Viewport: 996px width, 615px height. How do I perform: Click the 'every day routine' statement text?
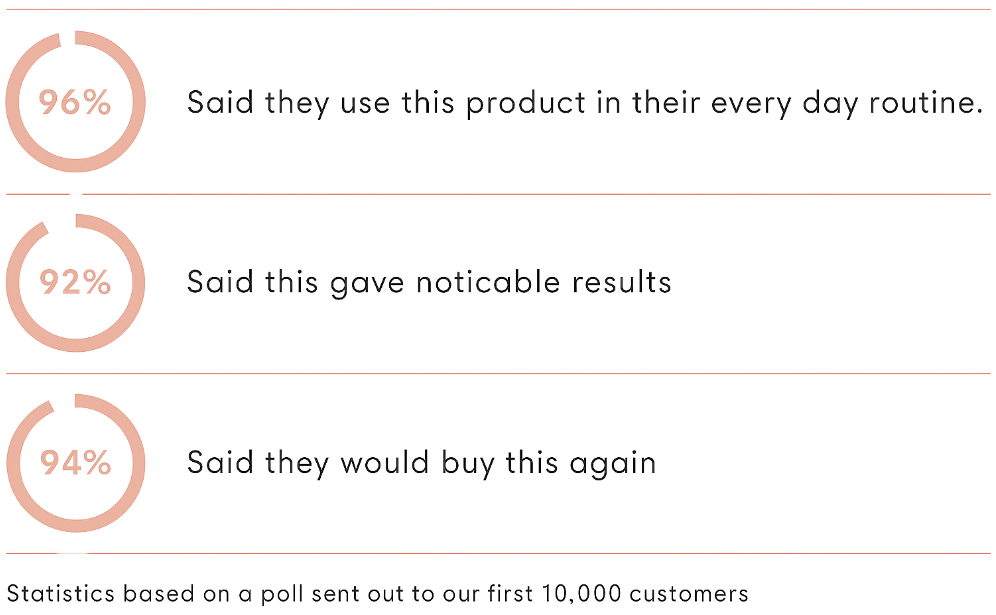pyautogui.click(x=585, y=104)
